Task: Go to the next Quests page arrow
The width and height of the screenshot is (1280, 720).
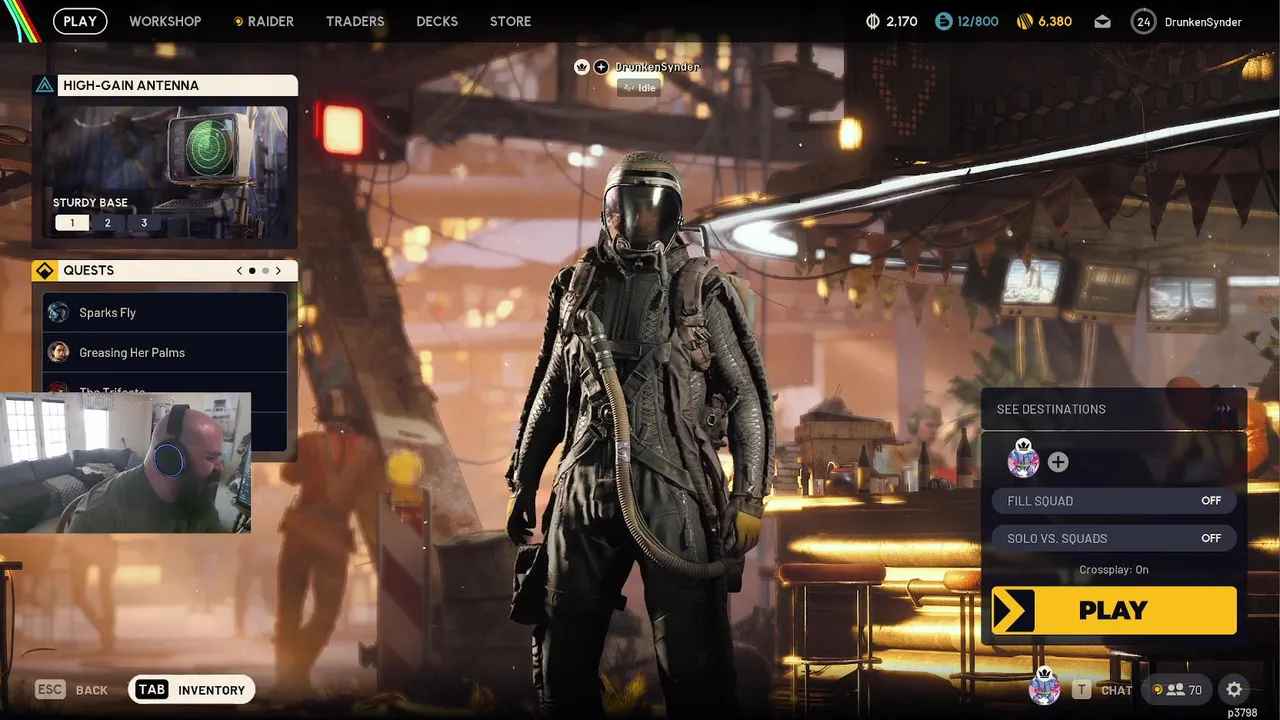Action: [x=278, y=270]
